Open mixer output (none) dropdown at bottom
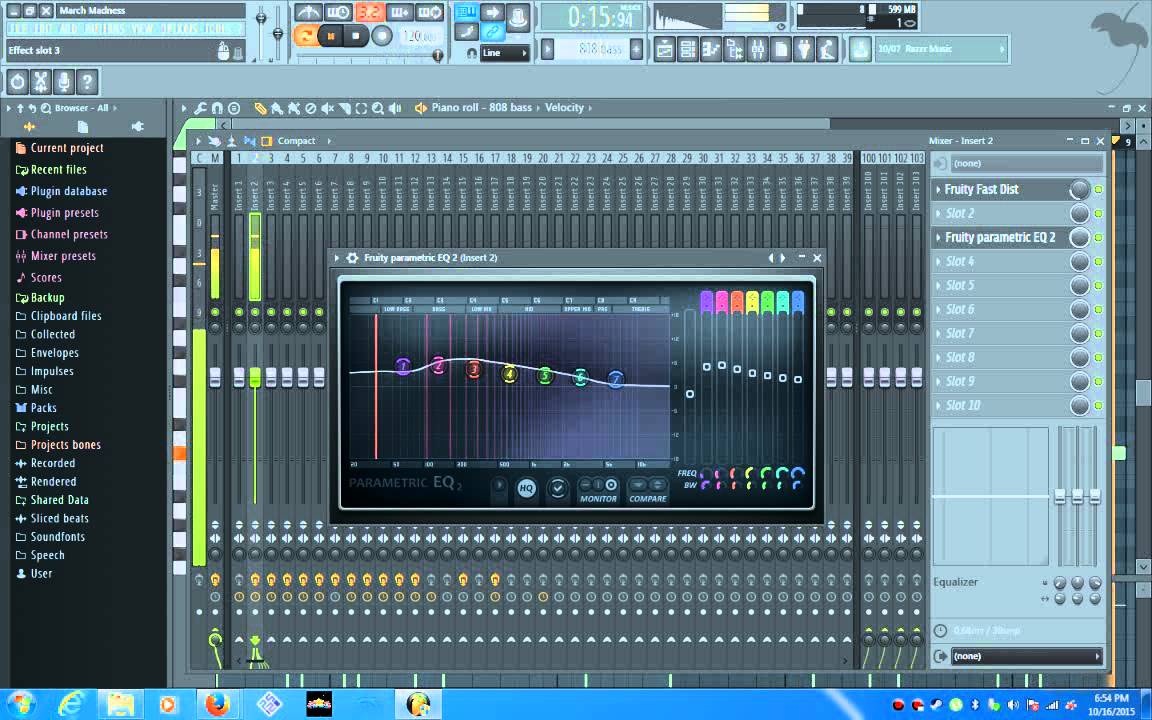Image resolution: width=1152 pixels, height=720 pixels. (1026, 656)
